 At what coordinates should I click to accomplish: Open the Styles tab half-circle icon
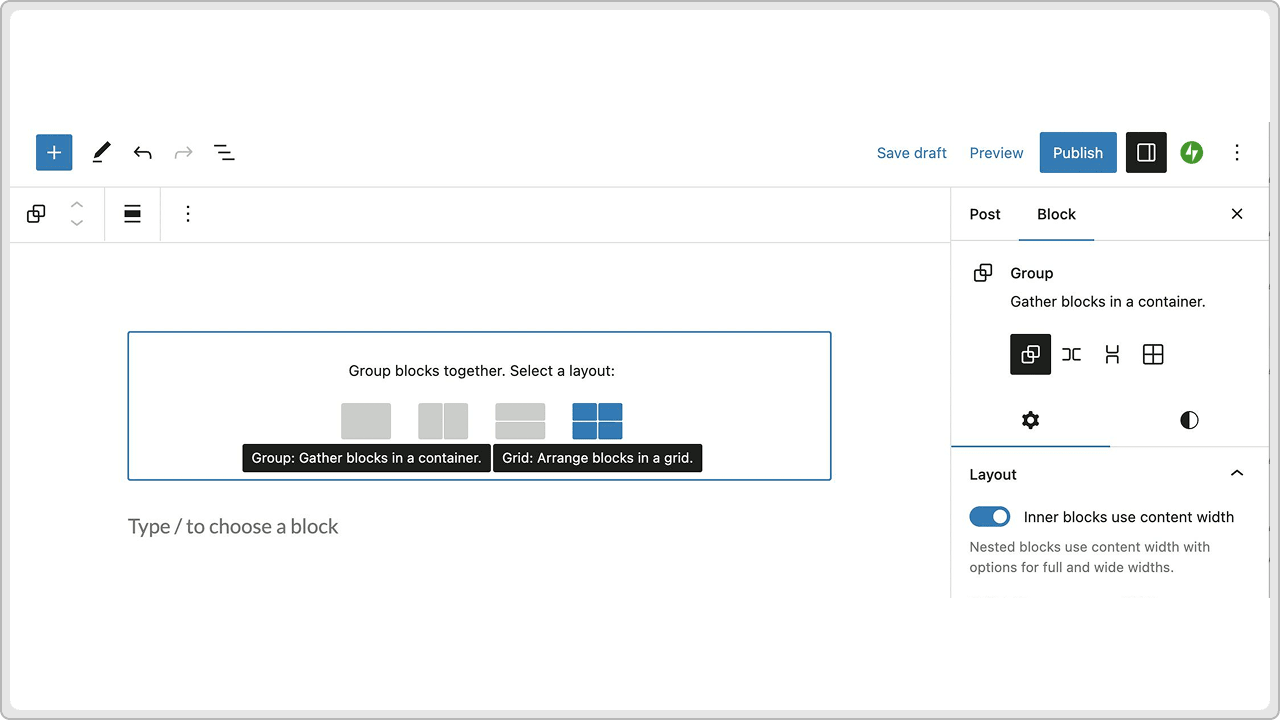1189,420
